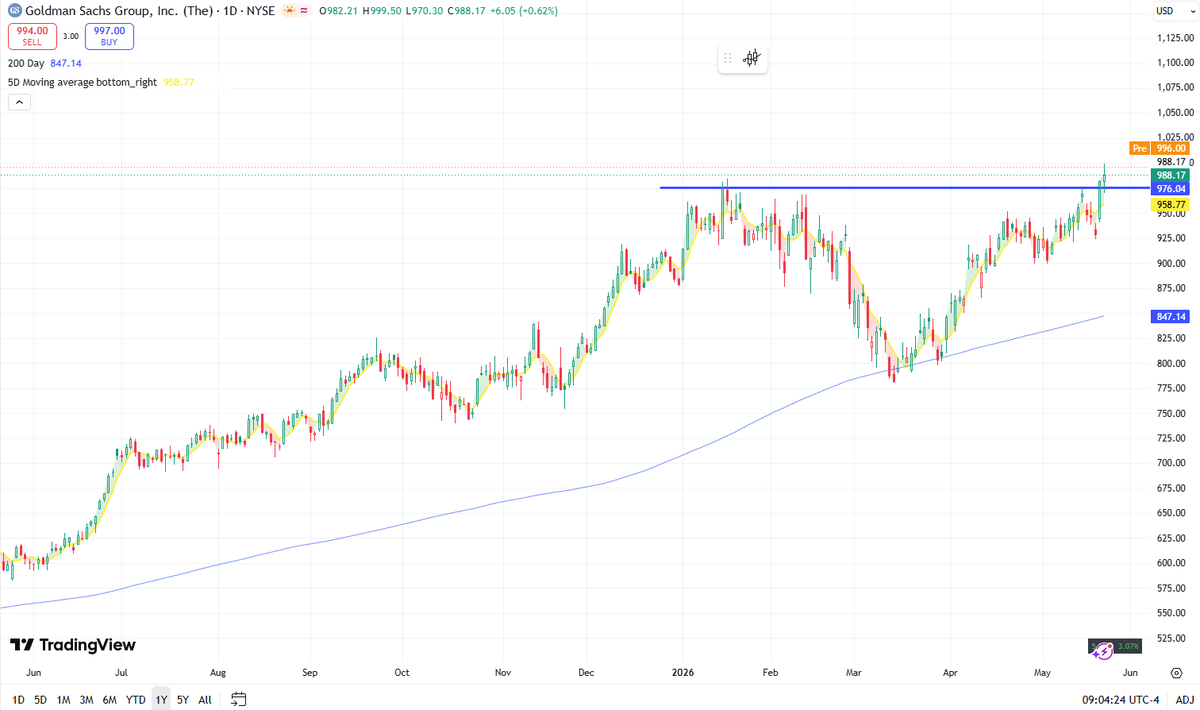Select the 1Y time range
This screenshot has width=1200, height=710.
(161, 699)
